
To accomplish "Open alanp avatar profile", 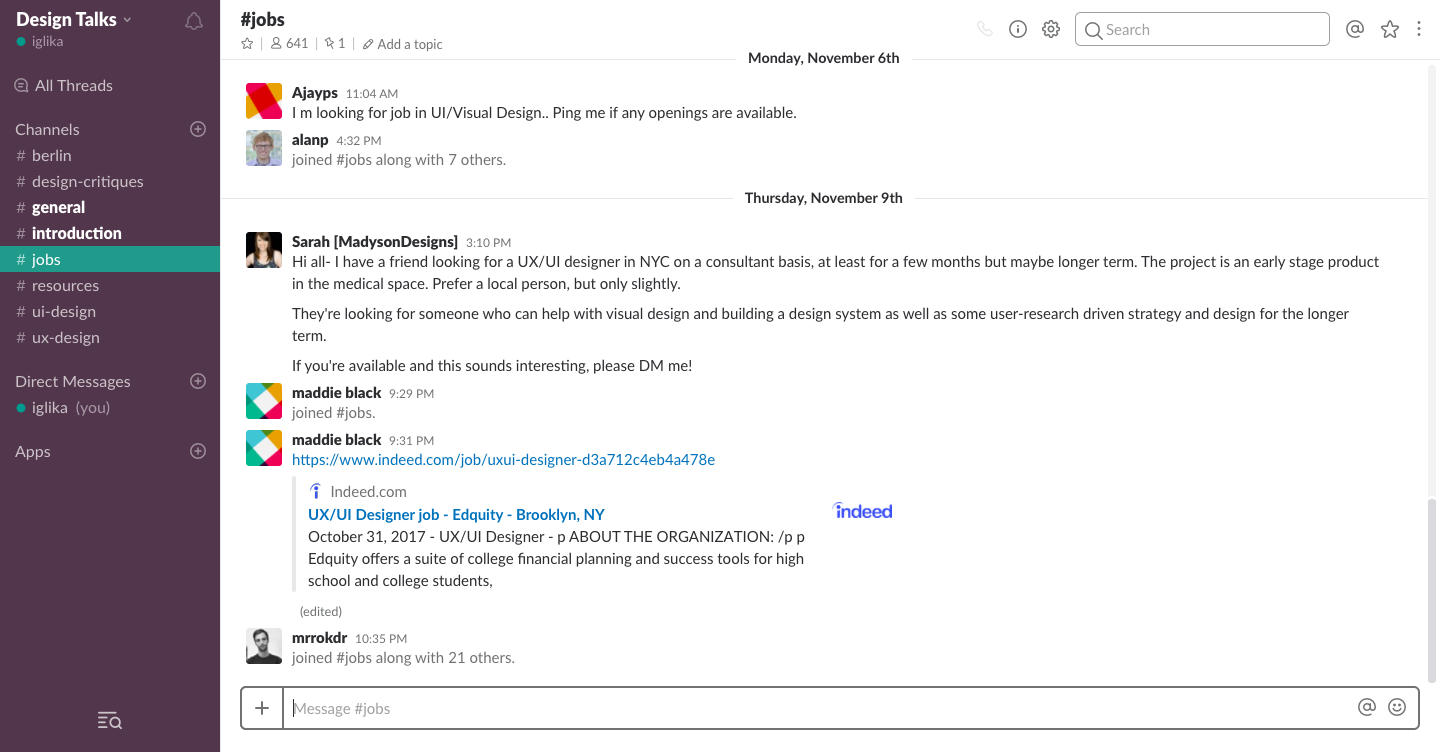I will pyautogui.click(x=264, y=148).
